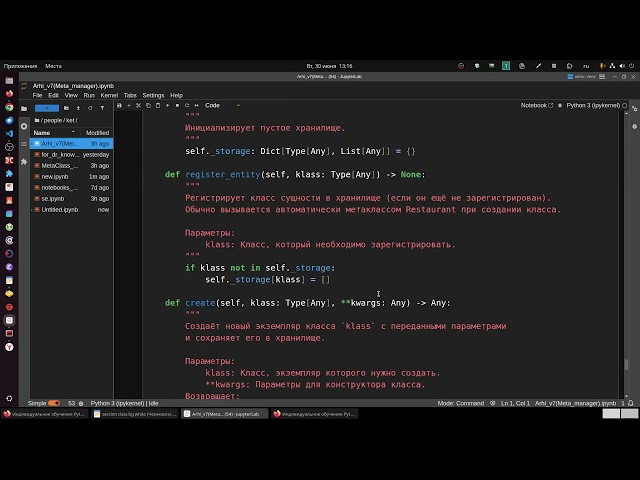Open the Debugger panel in right sidebar
The width and height of the screenshot is (640, 480).
[x=634, y=127]
